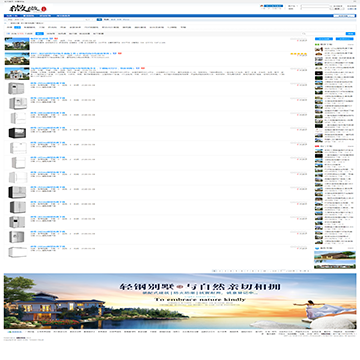Click the large villa and seaside banner advertisement
The image size is (360, 360).
click(180, 301)
